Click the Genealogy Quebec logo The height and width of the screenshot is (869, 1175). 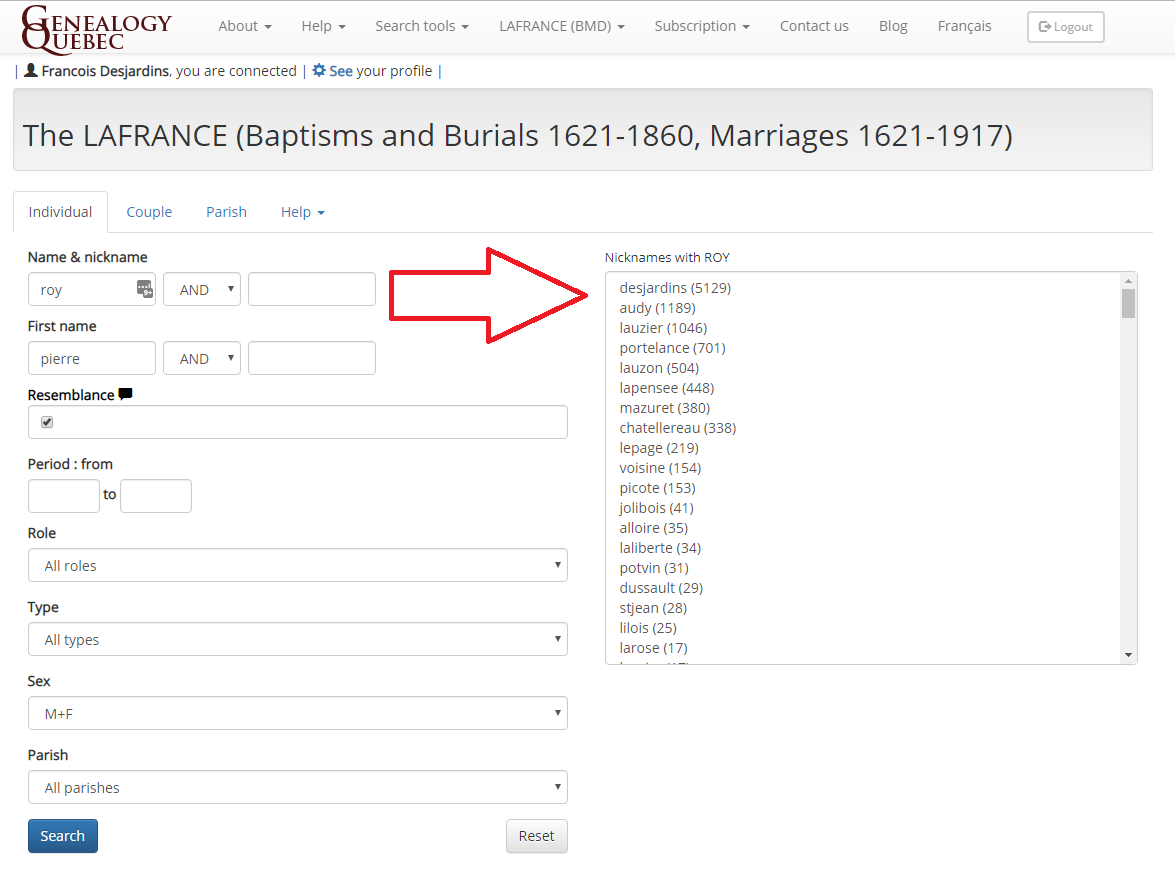click(97, 28)
